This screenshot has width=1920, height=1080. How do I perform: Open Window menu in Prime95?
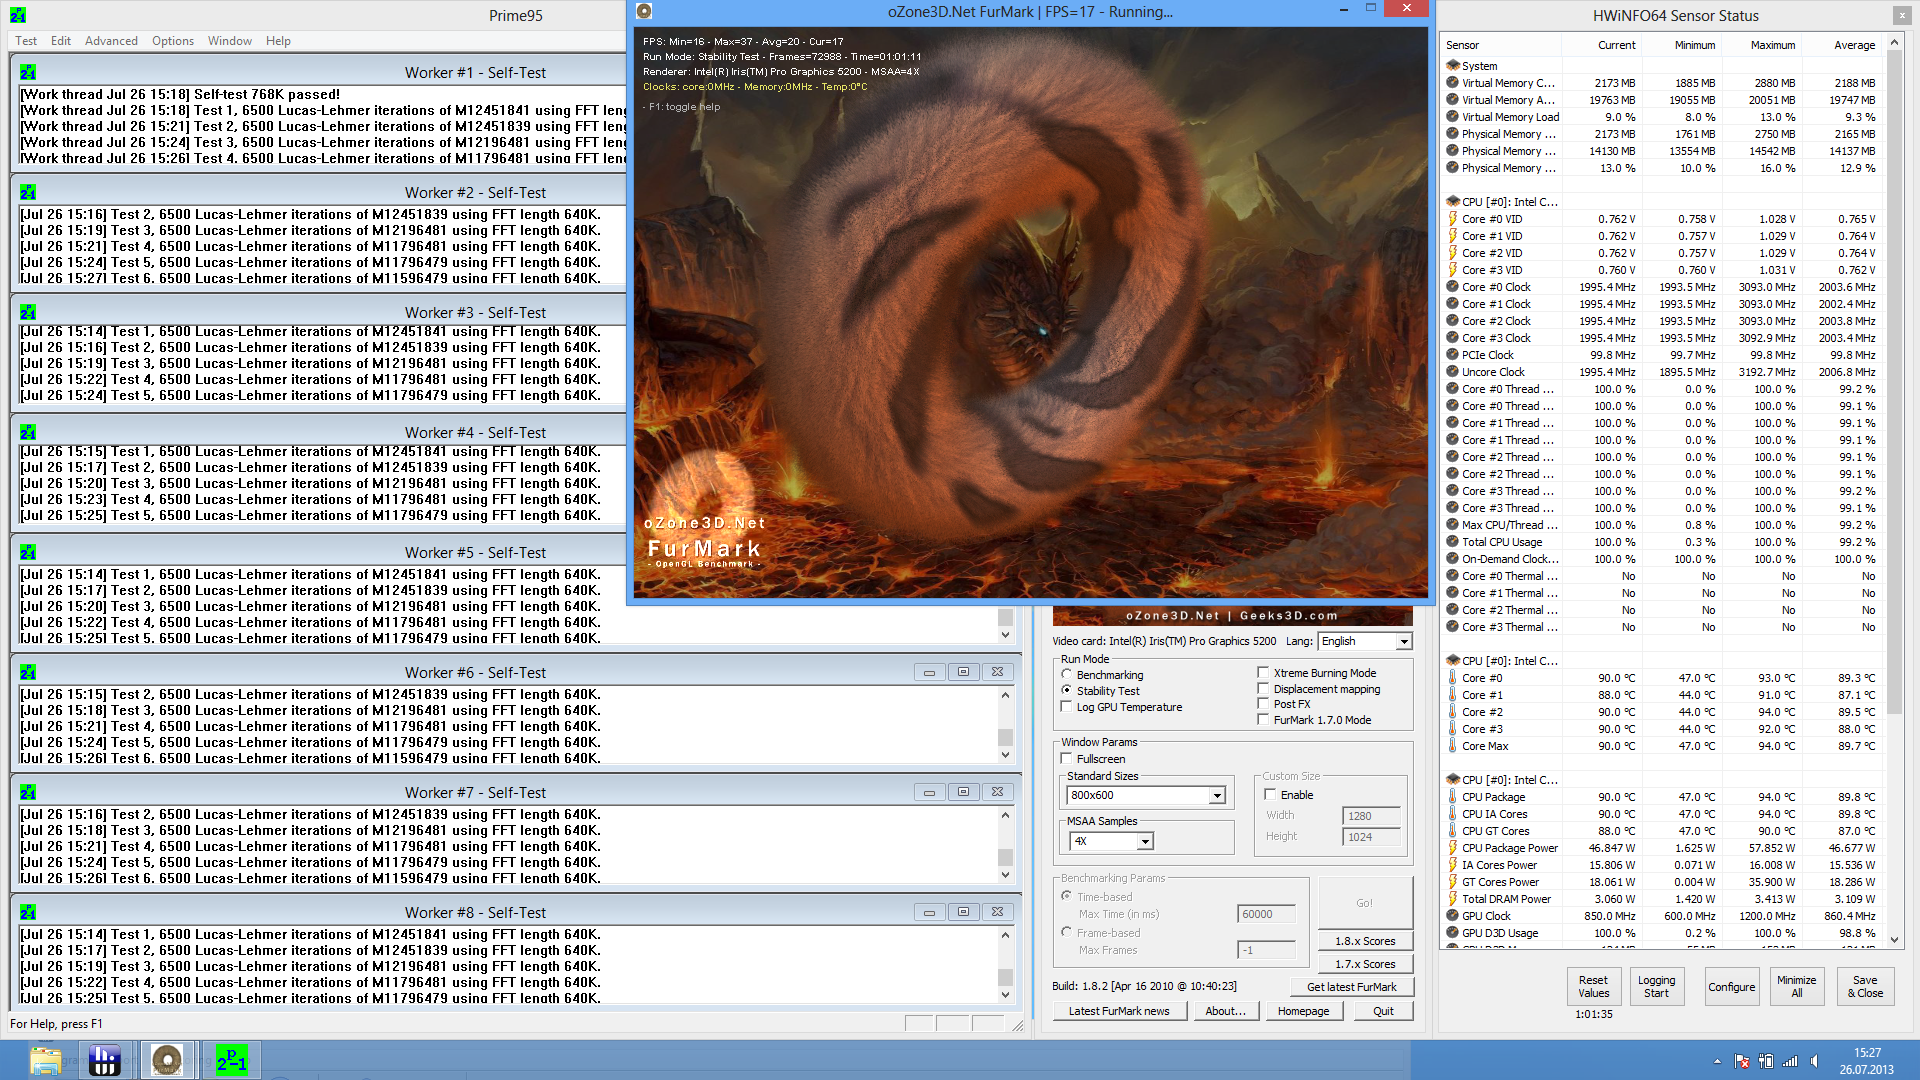tap(230, 41)
